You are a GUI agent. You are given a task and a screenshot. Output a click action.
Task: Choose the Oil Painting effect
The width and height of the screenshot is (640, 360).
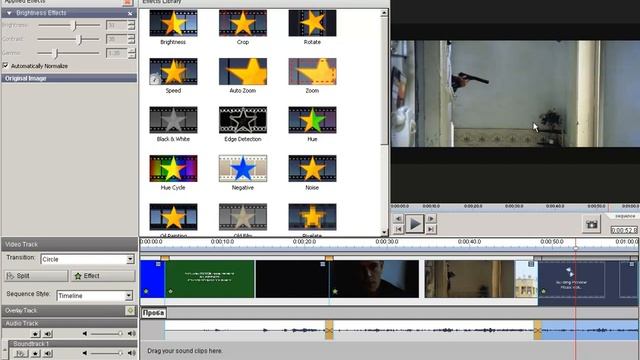pos(173,217)
